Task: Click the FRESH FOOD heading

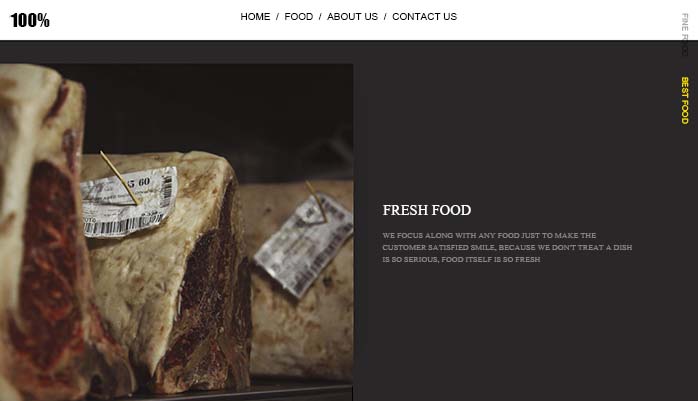Action: [x=426, y=210]
